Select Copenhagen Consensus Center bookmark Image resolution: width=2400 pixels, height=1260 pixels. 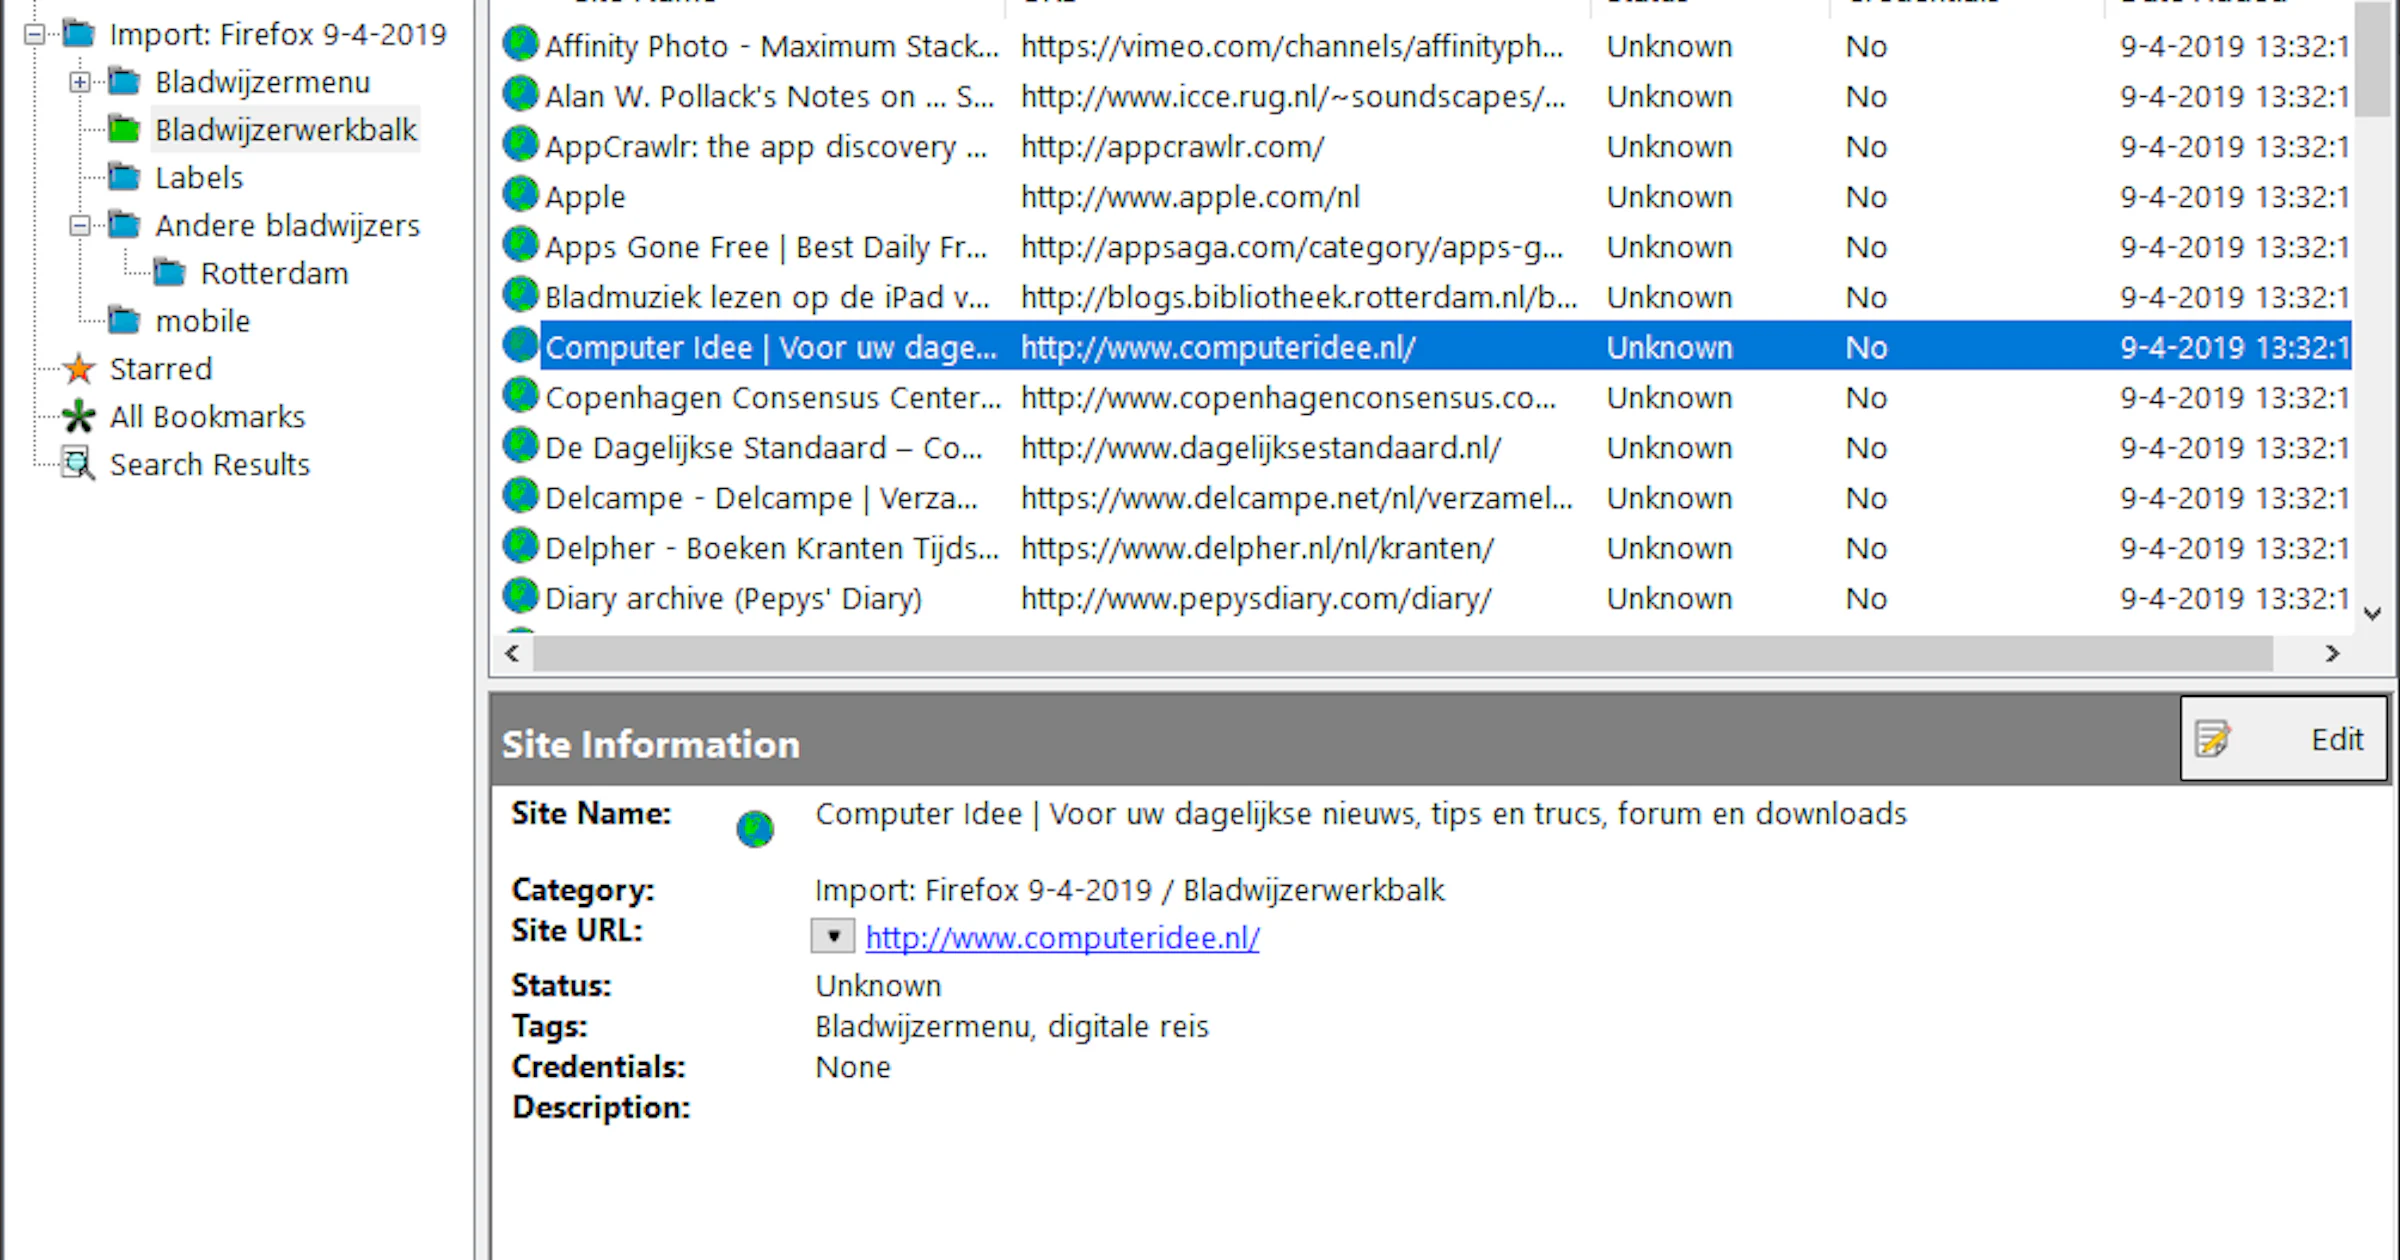(772, 398)
